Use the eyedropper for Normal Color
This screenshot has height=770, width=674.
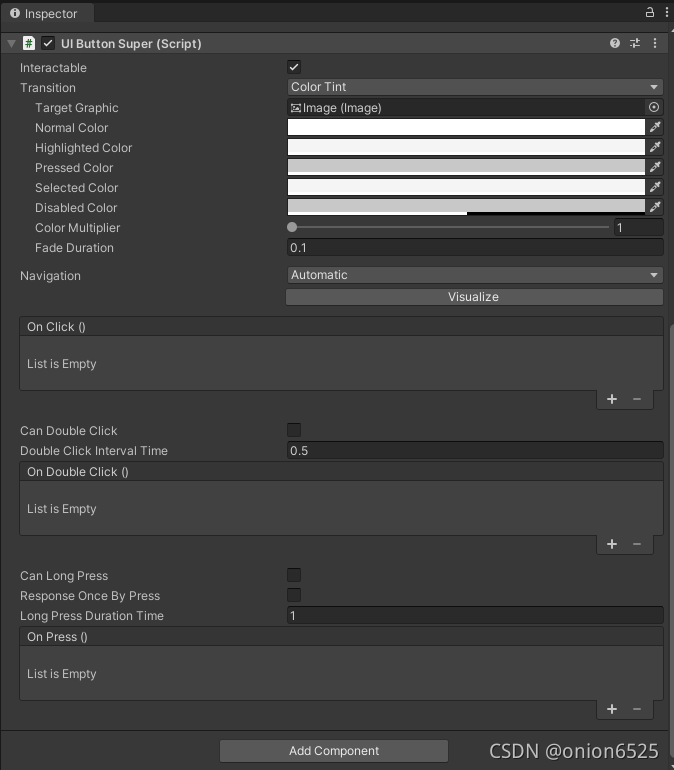pyautogui.click(x=655, y=127)
